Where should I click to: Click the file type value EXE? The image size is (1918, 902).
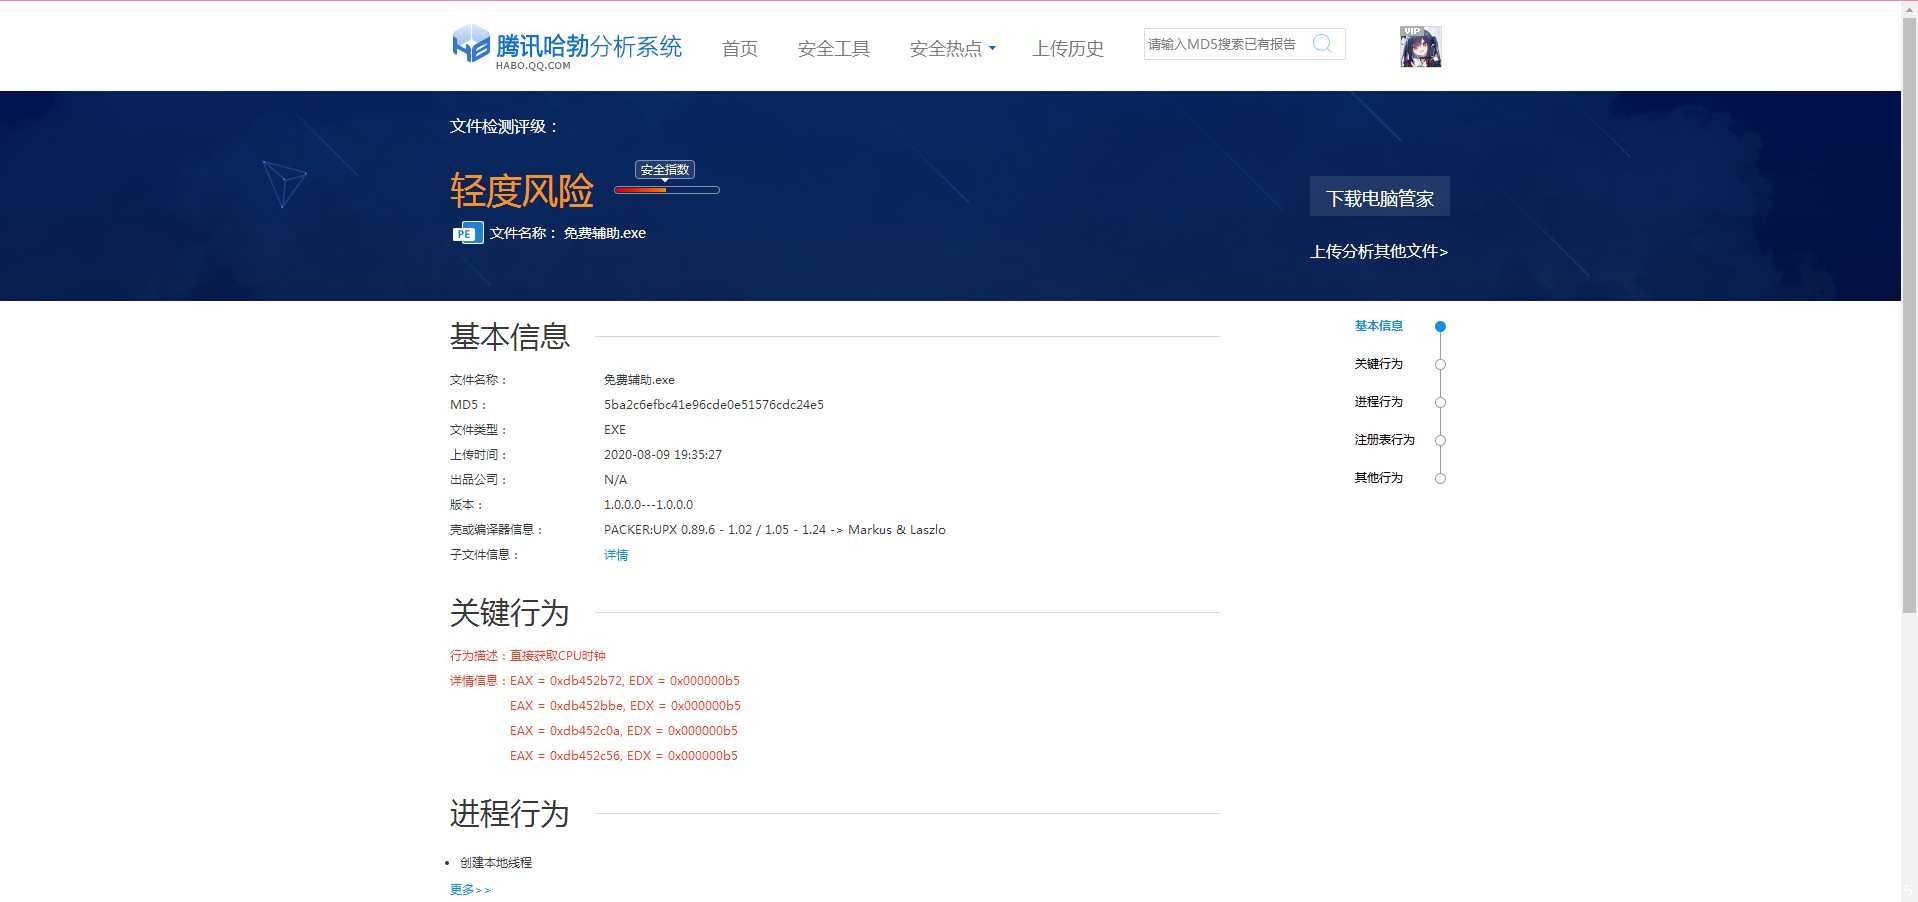tap(615, 430)
